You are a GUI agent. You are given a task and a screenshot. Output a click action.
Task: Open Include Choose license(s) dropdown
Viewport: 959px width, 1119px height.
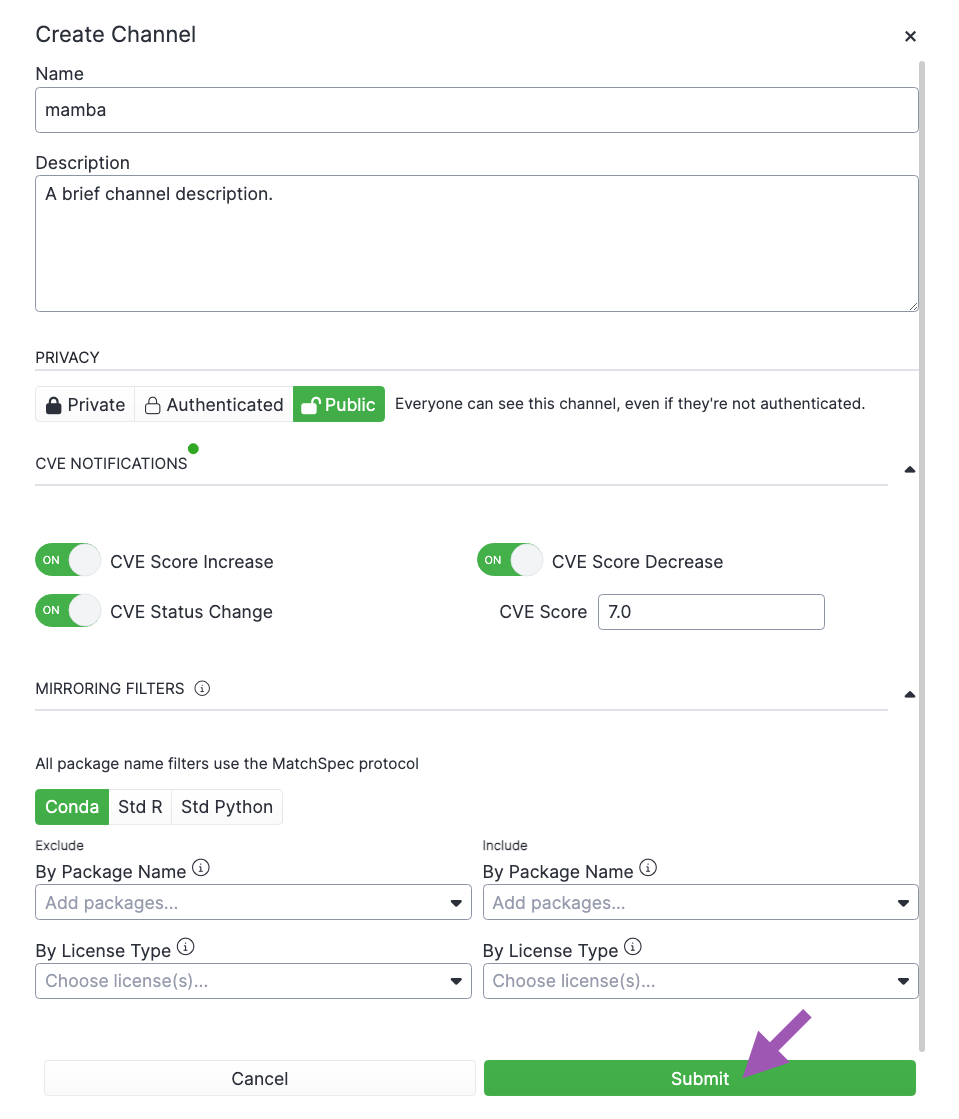point(701,981)
